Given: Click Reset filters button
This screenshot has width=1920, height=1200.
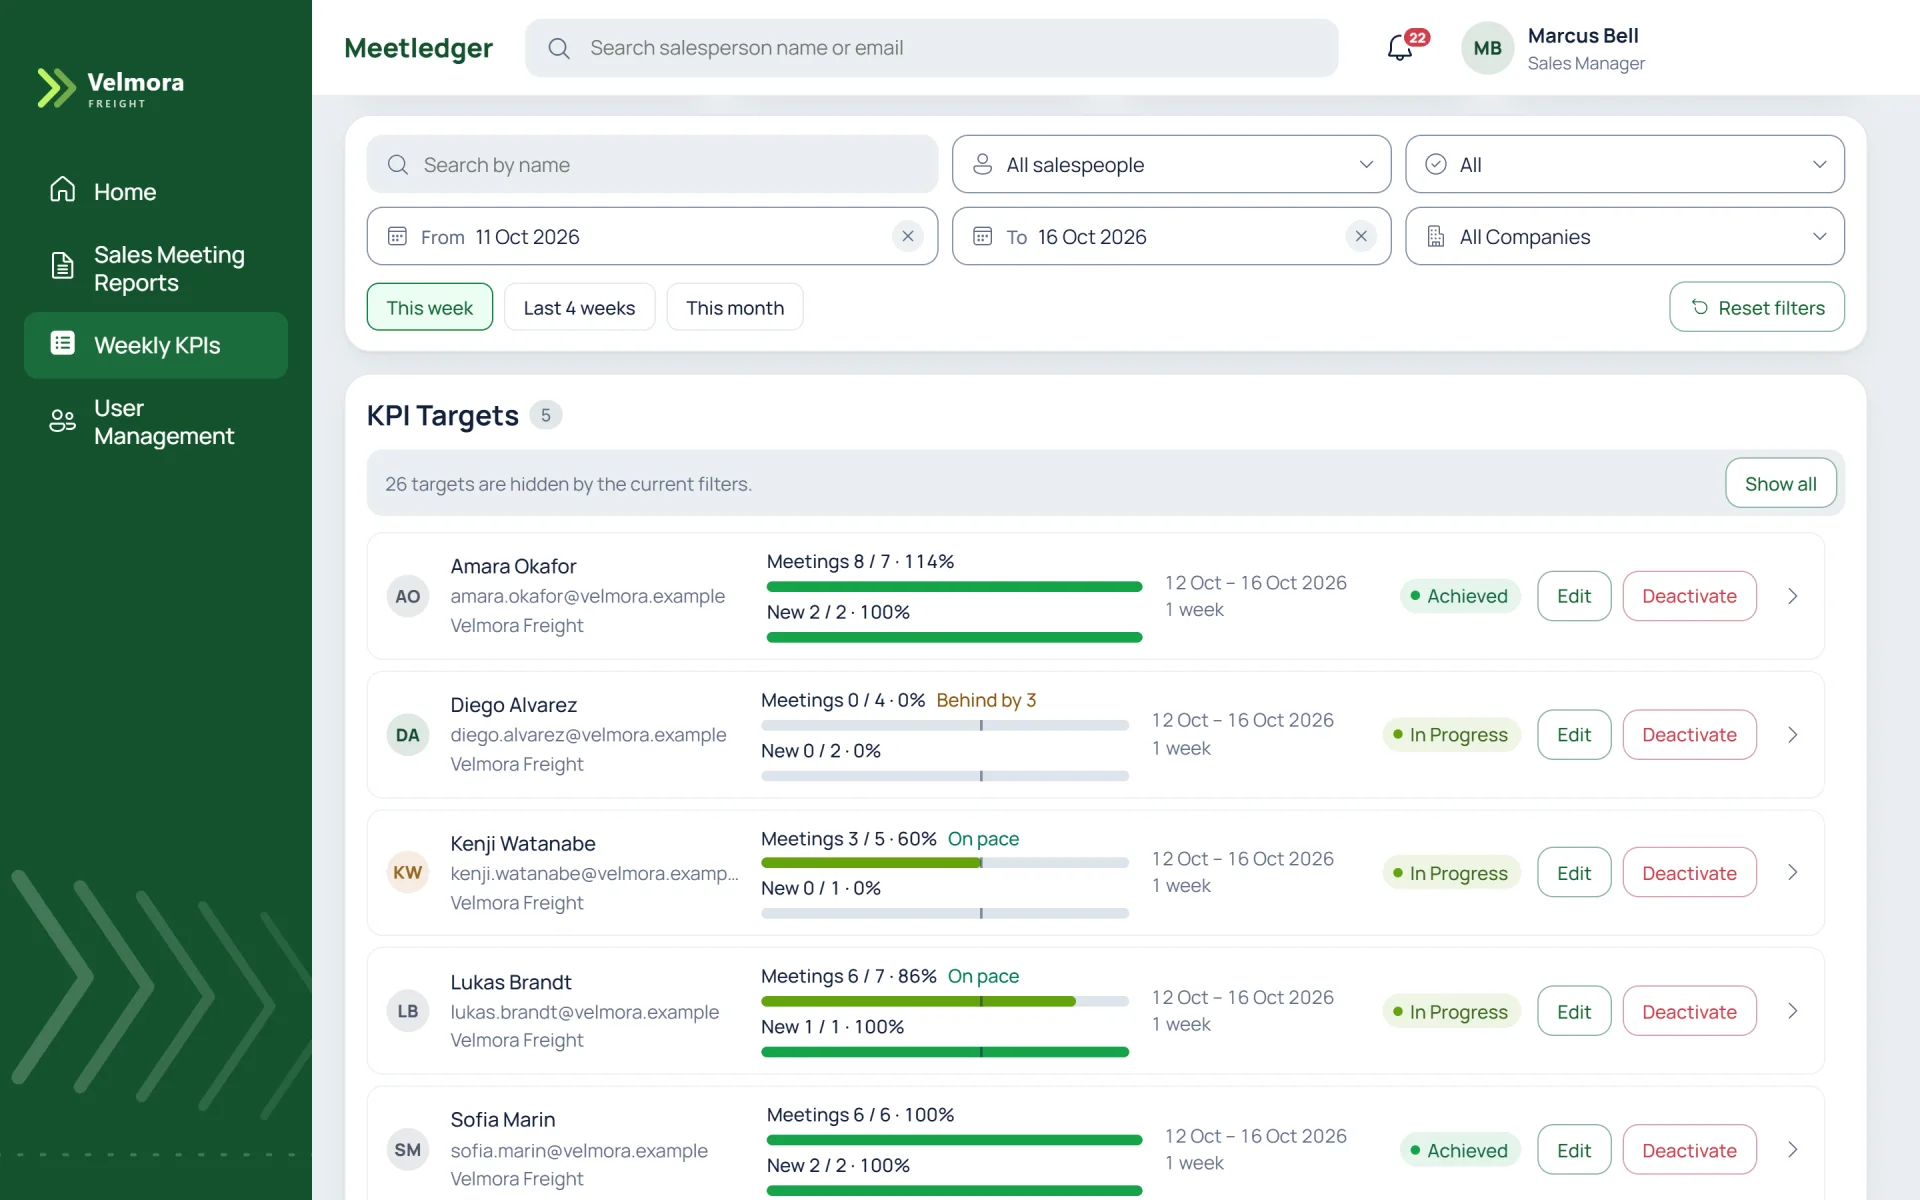Looking at the screenshot, I should [1757, 307].
